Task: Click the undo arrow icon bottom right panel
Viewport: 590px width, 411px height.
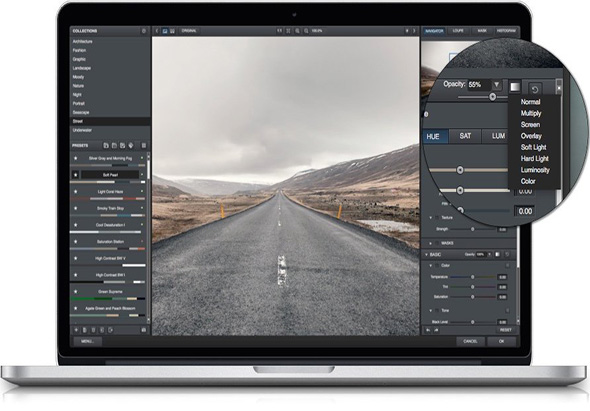Action: pos(428,330)
